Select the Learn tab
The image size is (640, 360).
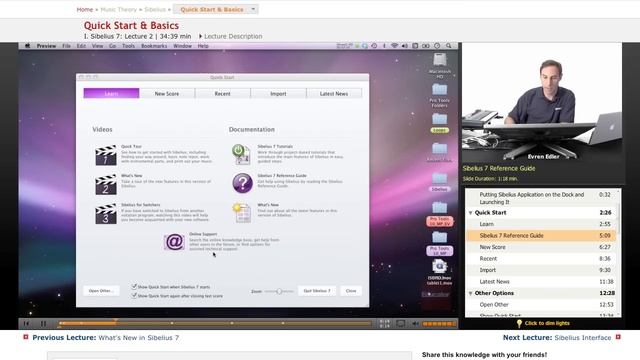point(111,93)
